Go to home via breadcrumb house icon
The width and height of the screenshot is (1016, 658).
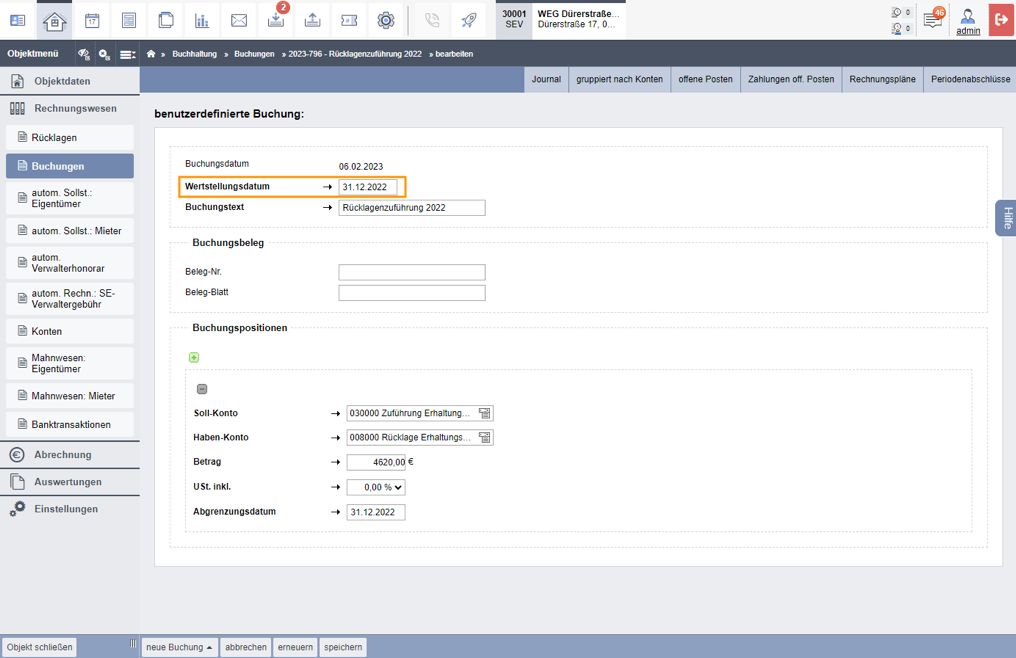click(x=151, y=54)
